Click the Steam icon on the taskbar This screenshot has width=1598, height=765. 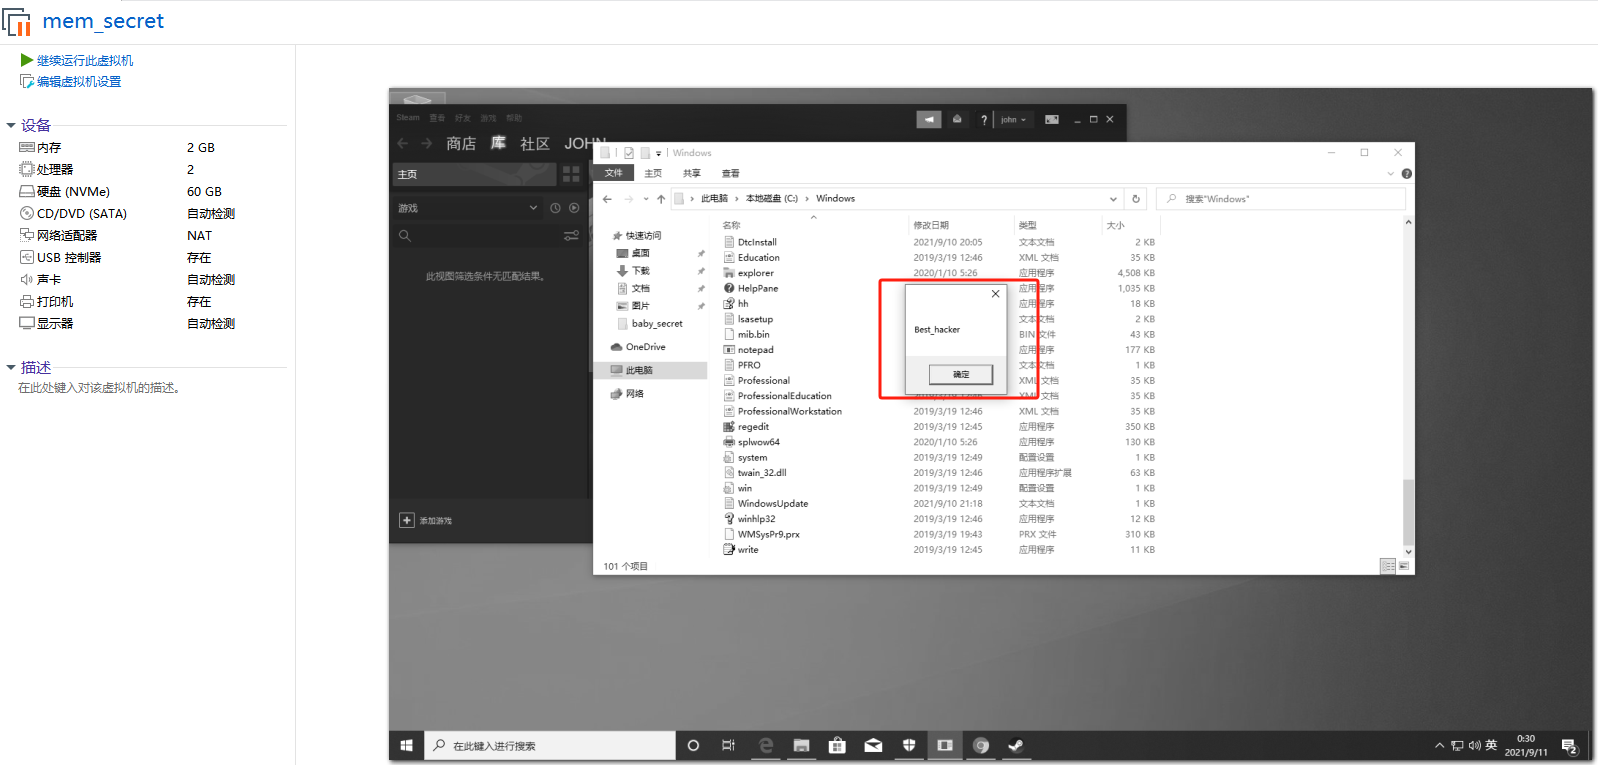pyautogui.click(x=1015, y=746)
